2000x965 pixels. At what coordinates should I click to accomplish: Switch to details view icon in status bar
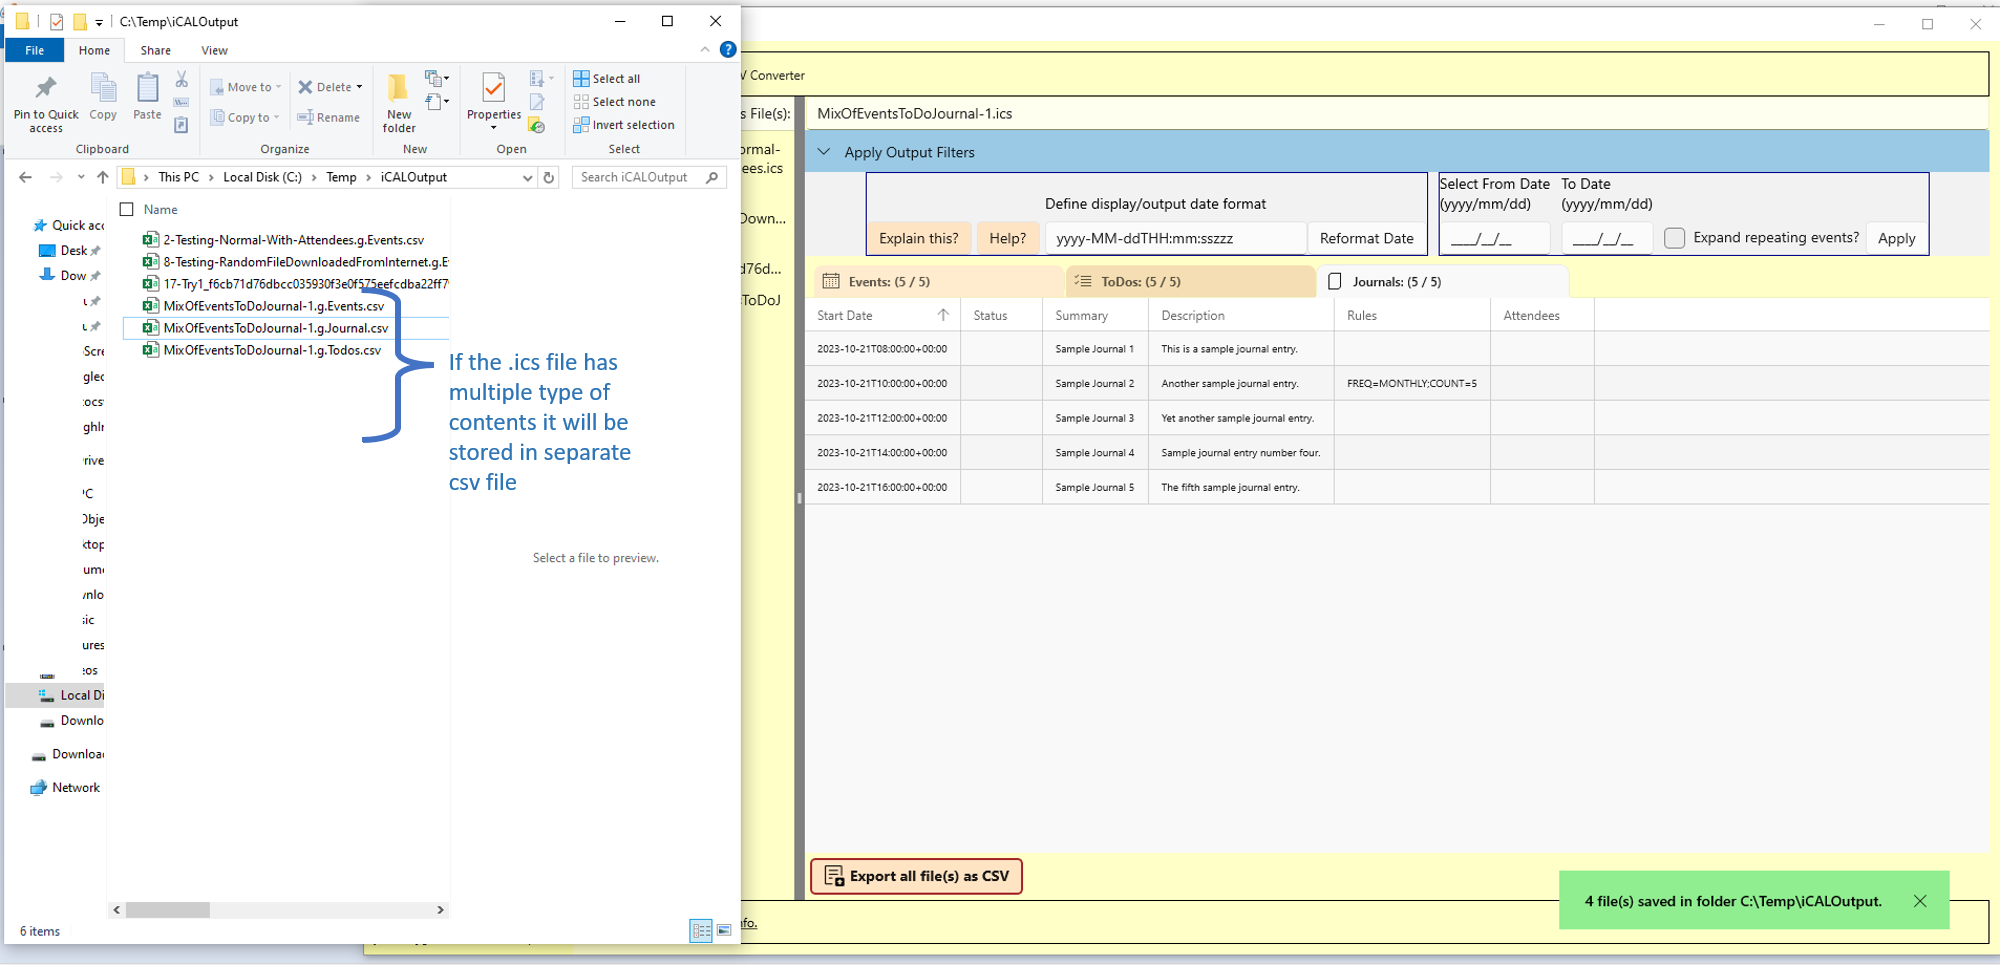click(701, 931)
